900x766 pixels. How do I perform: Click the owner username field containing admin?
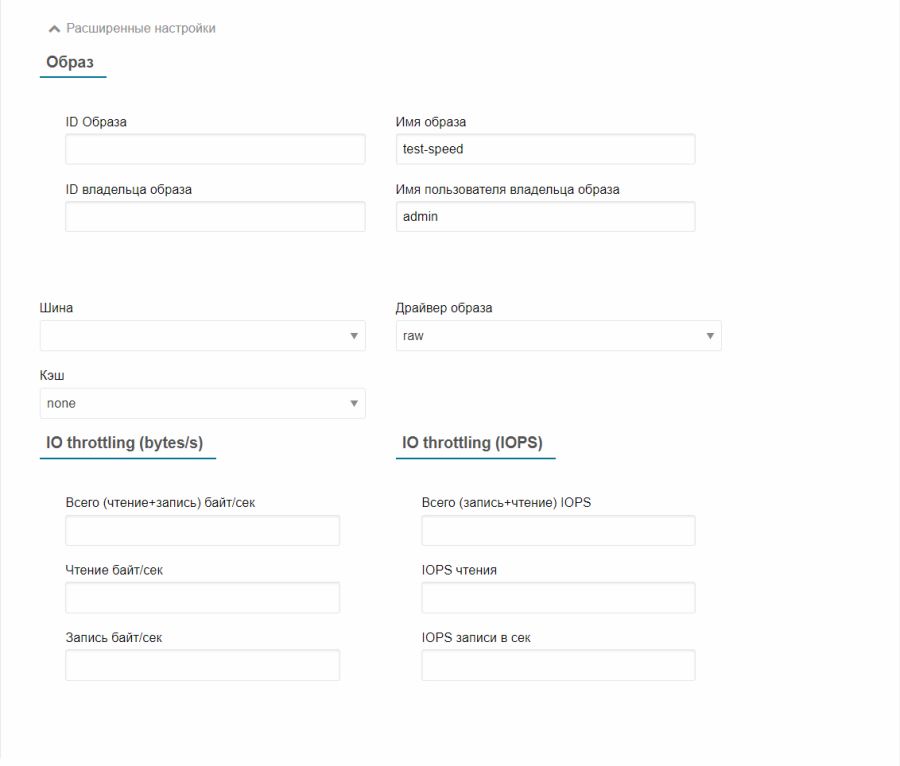(545, 216)
